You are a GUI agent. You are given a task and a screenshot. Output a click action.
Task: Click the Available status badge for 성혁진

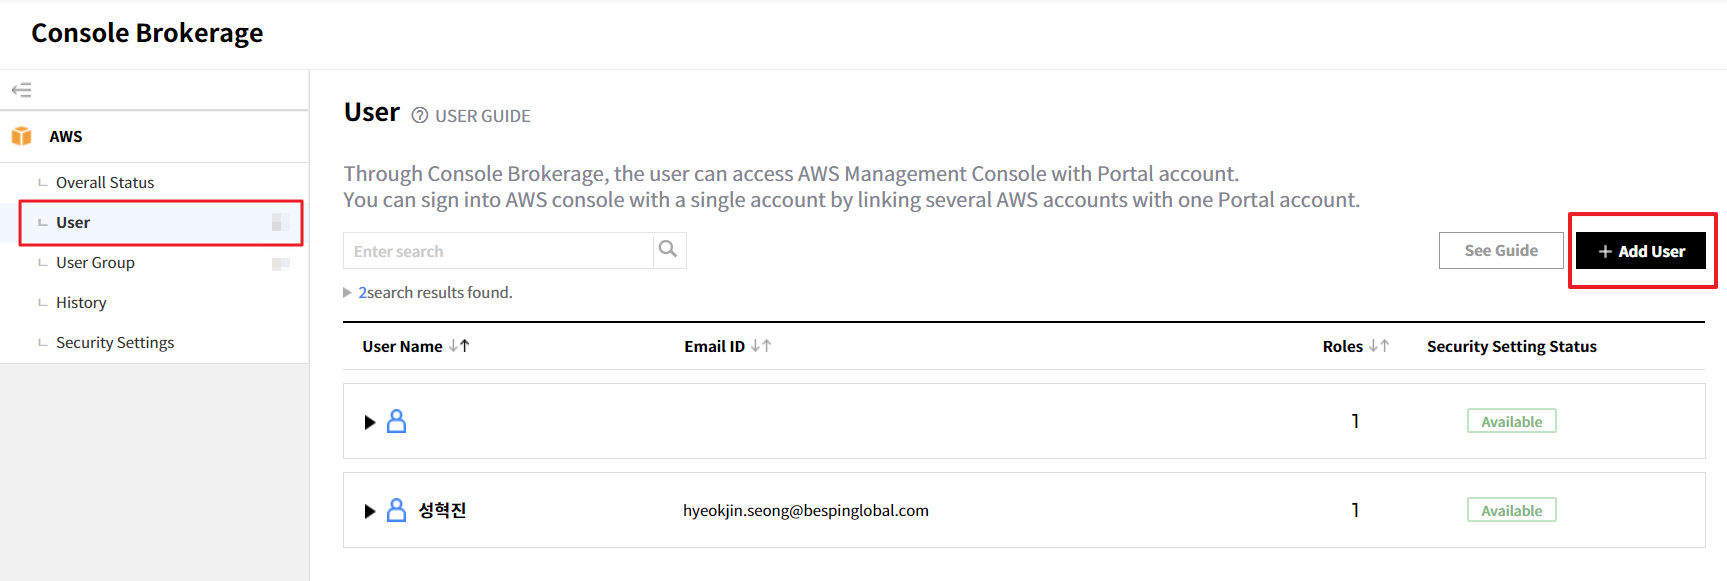[1511, 511]
